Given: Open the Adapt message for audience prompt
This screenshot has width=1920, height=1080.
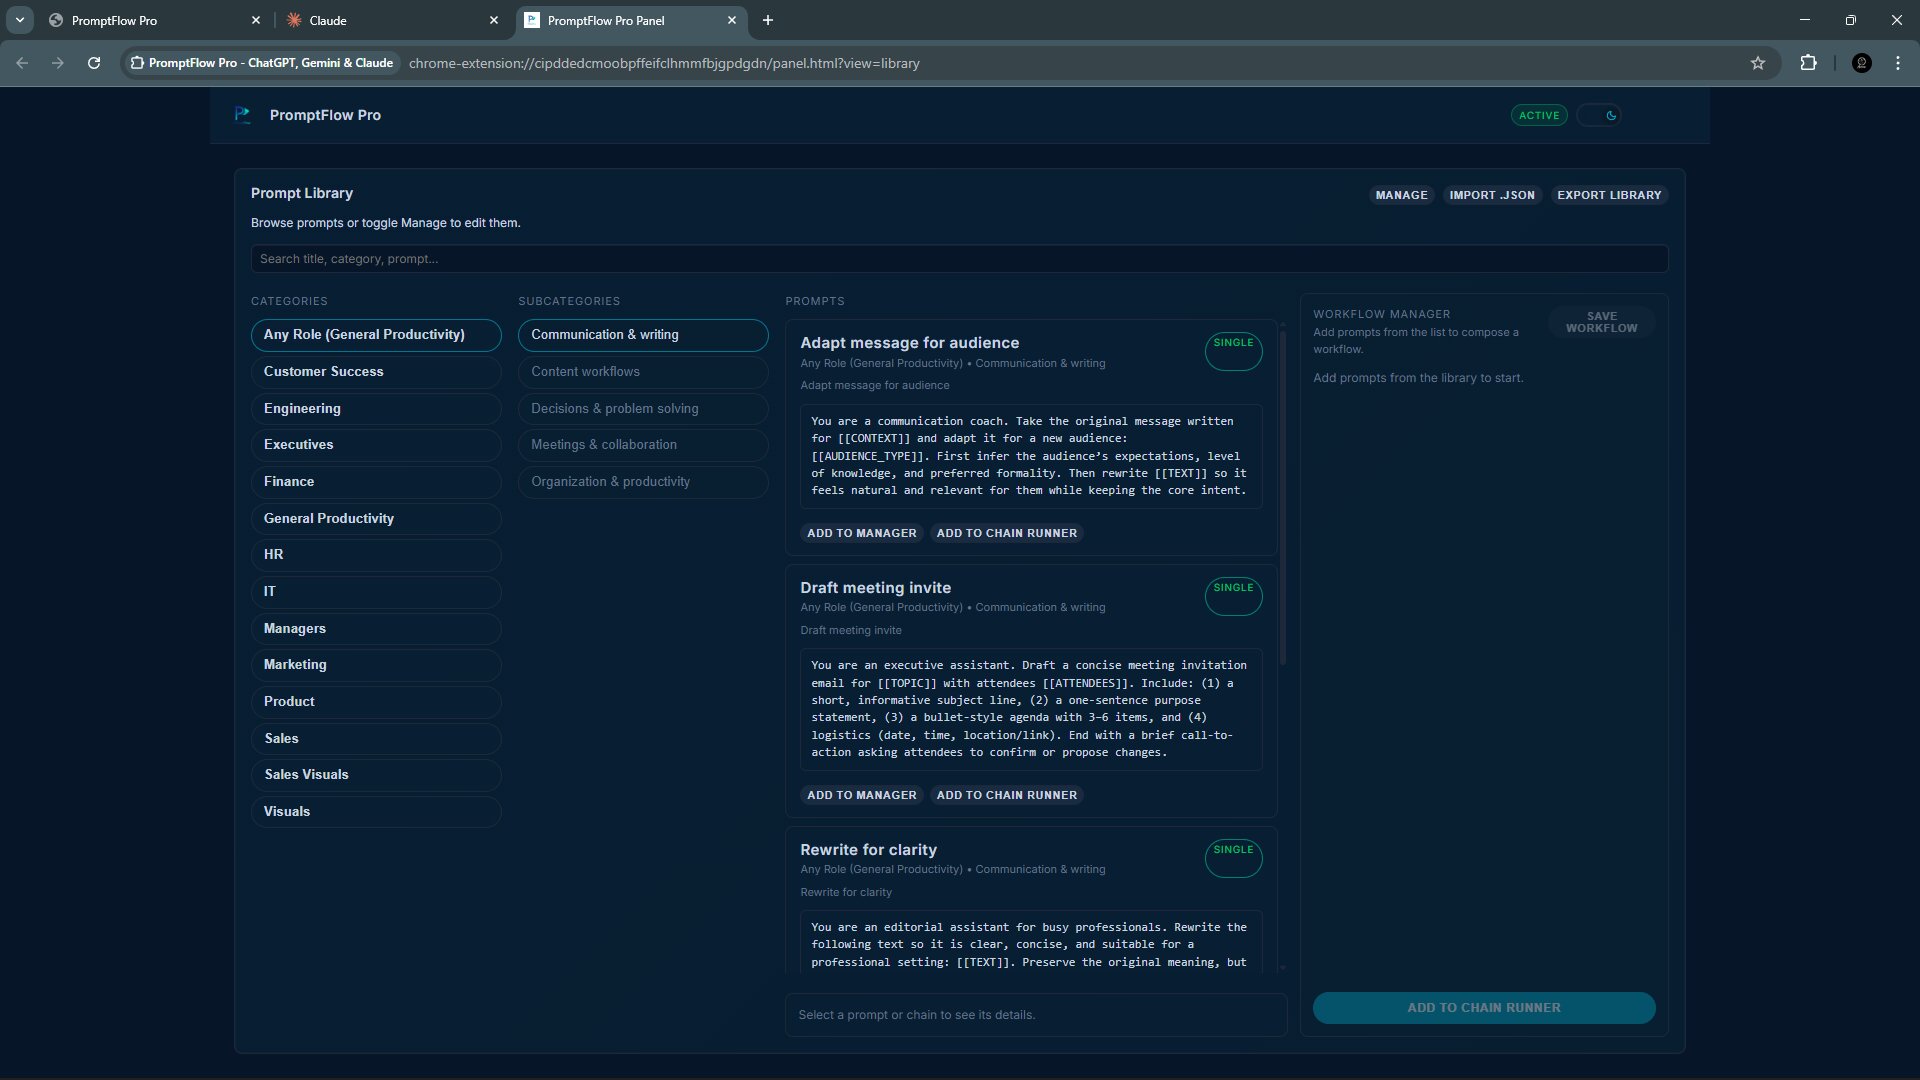Looking at the screenshot, I should point(909,343).
